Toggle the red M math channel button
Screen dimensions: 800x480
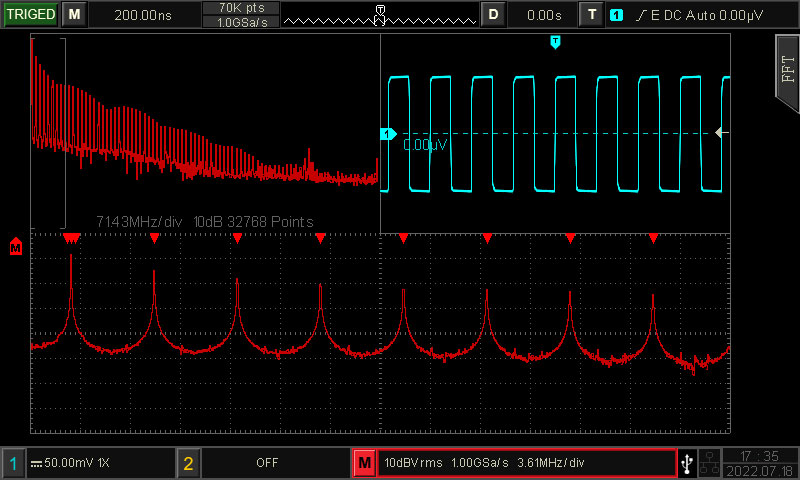pos(365,463)
